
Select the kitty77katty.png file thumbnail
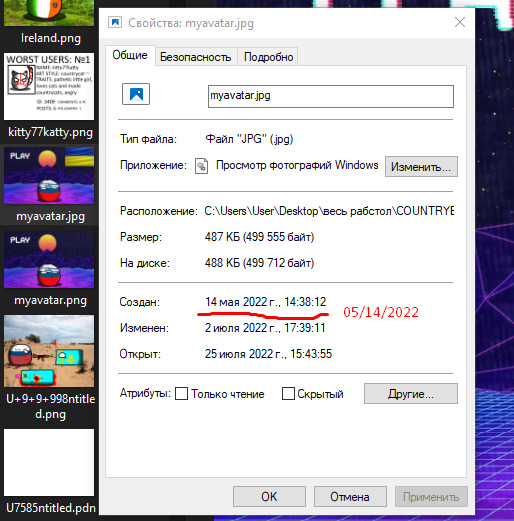[49, 86]
